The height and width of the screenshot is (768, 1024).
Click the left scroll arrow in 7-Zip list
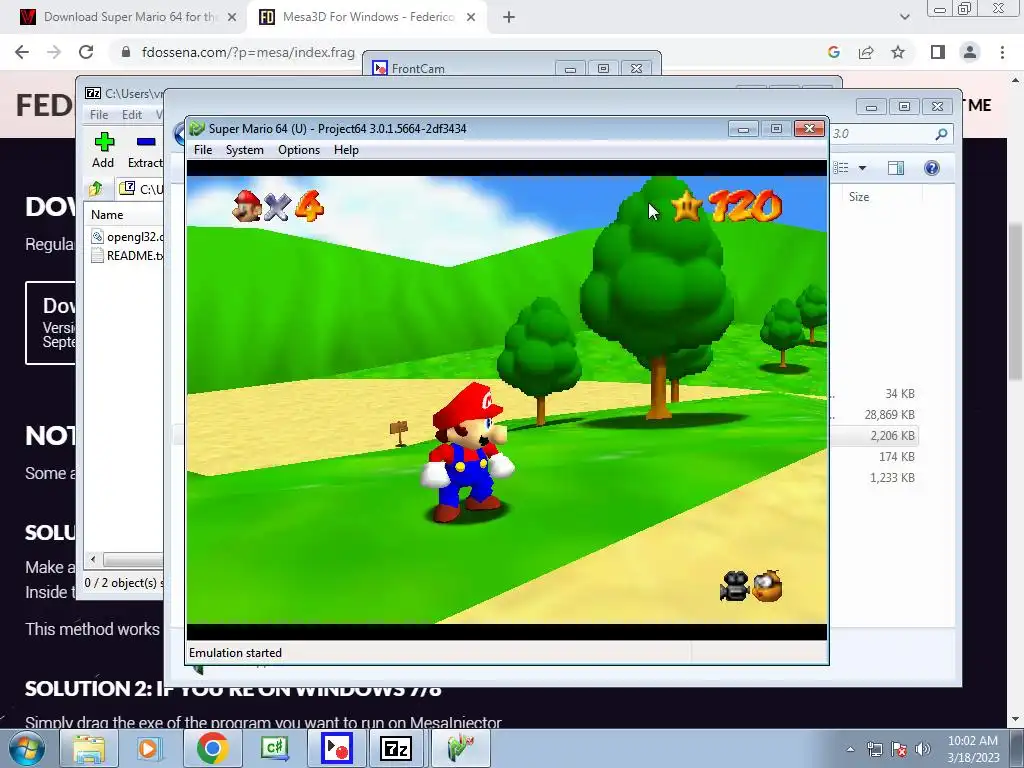[x=93, y=559]
